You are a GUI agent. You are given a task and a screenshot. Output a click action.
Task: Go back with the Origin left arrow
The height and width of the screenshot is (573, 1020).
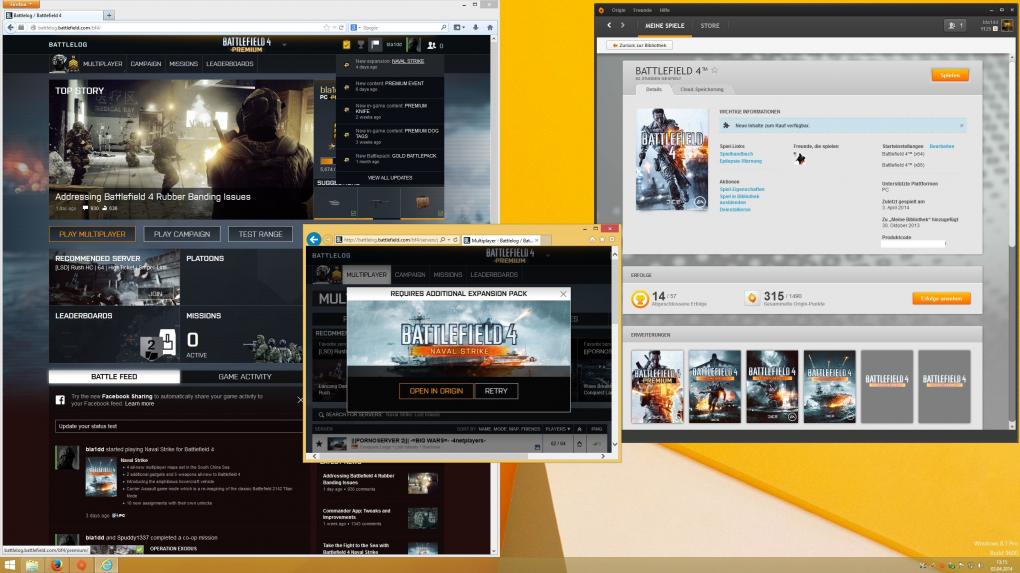click(609, 25)
